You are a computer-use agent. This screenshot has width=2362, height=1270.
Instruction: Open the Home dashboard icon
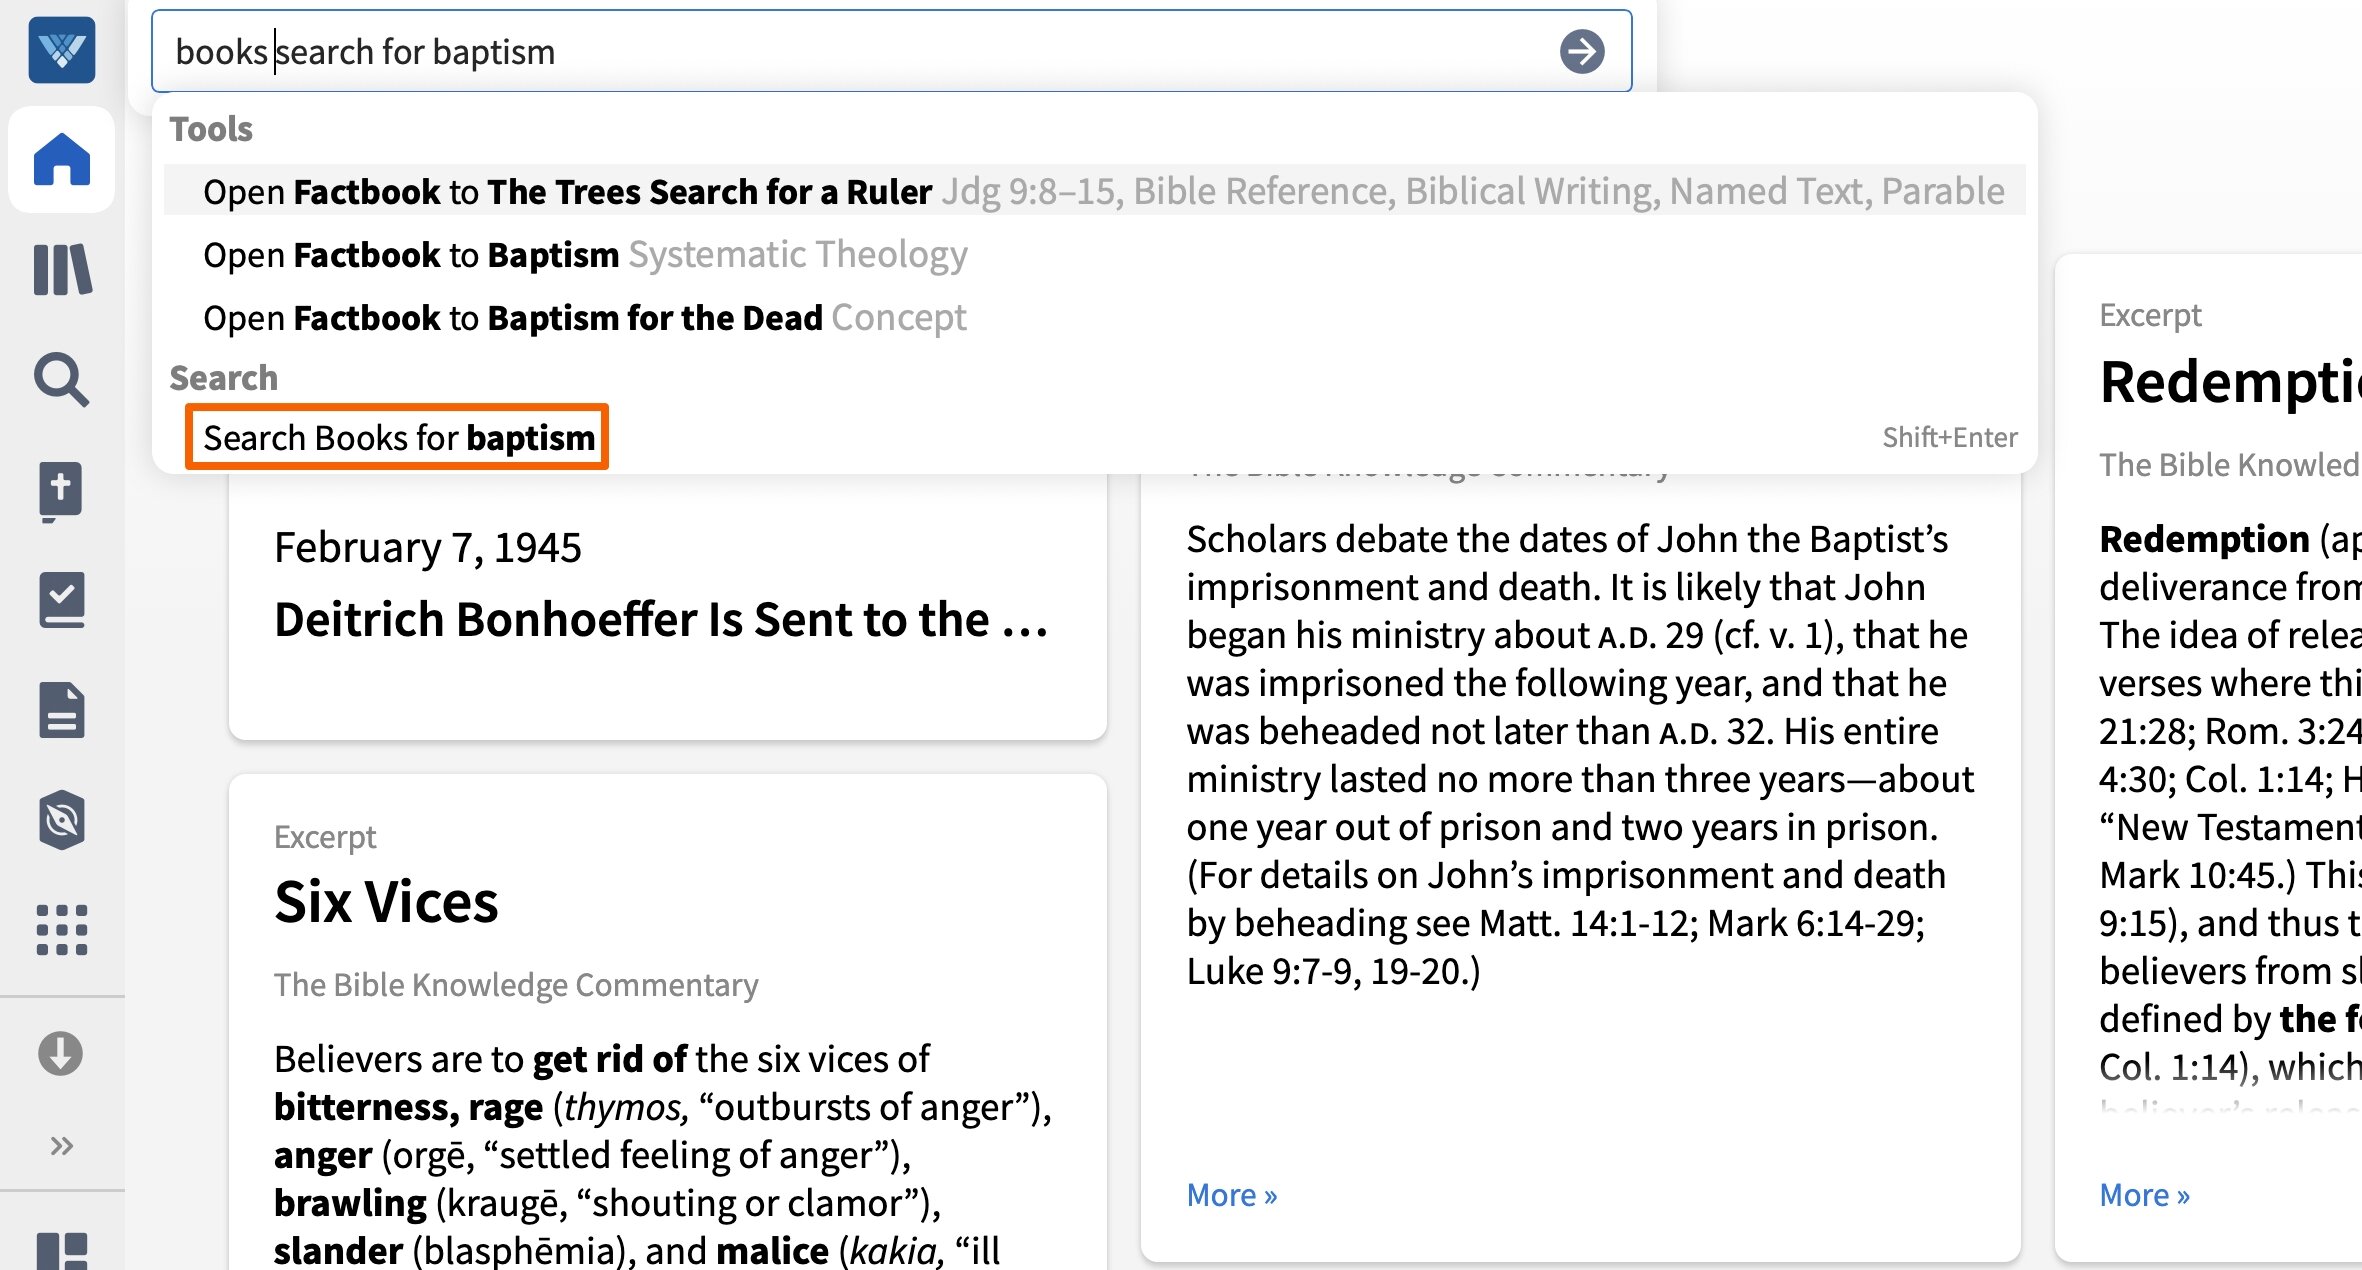62,160
